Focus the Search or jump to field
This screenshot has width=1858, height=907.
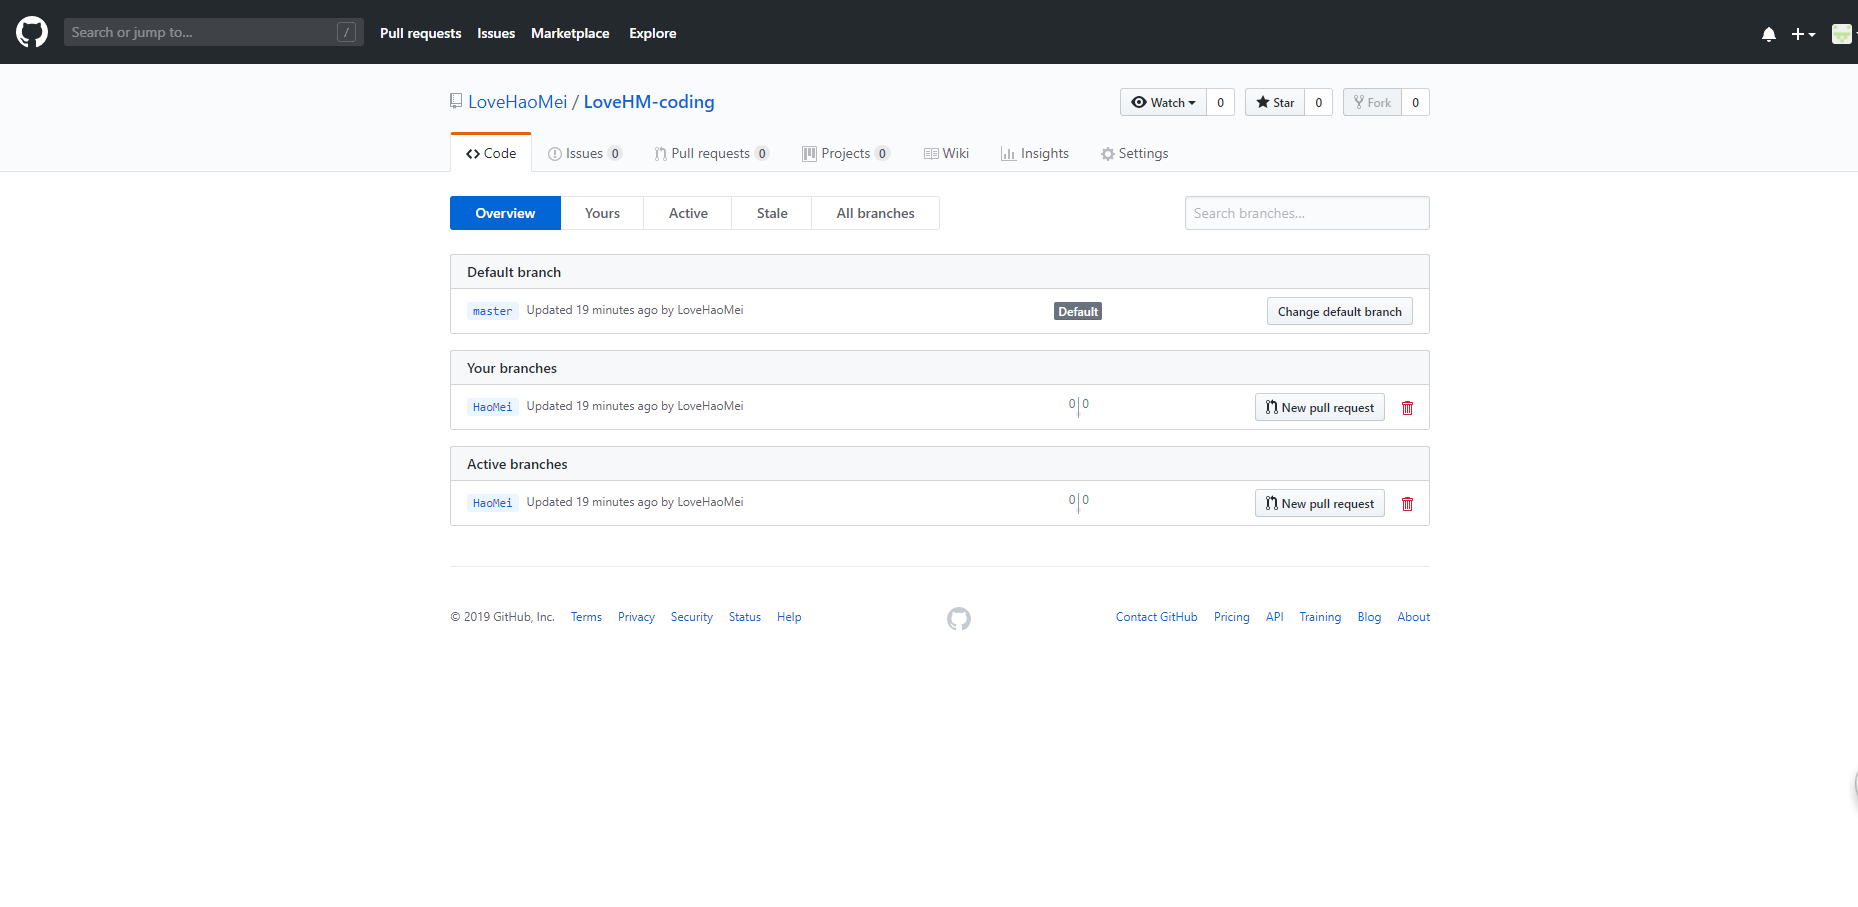[x=214, y=32]
